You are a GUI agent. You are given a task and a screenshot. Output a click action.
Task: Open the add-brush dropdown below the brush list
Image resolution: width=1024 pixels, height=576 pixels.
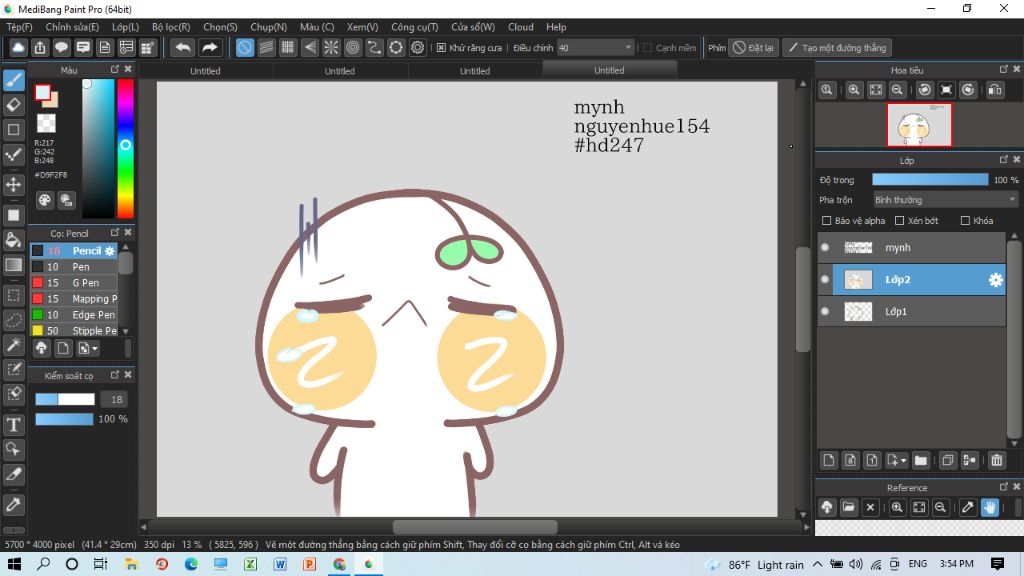[88, 349]
